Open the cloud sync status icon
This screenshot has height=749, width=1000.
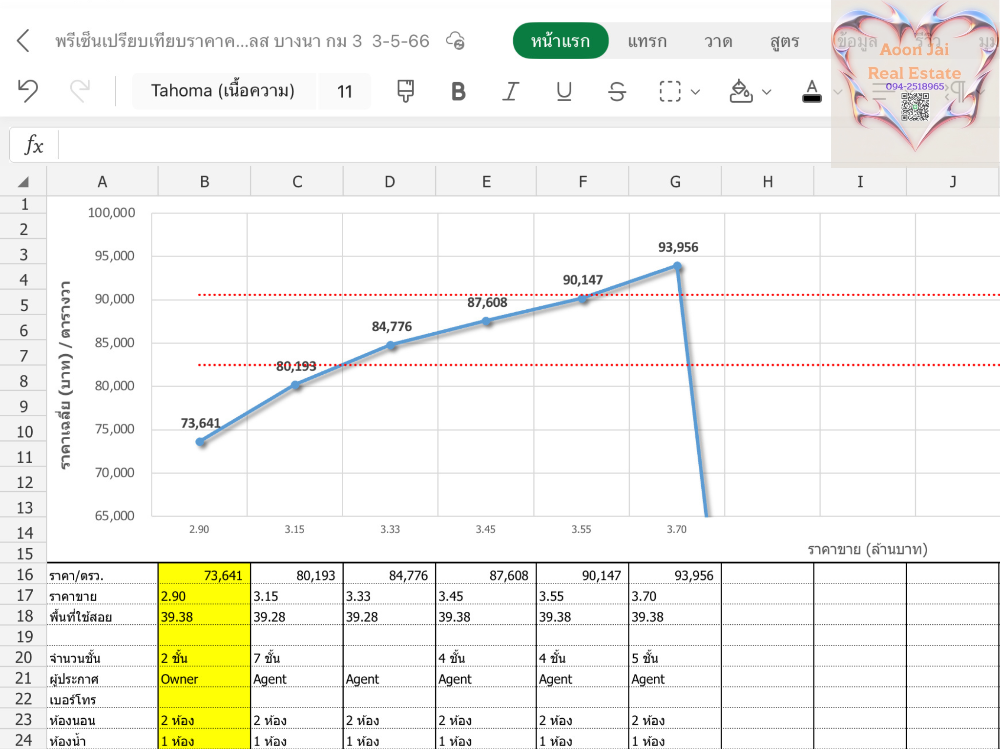(455, 41)
